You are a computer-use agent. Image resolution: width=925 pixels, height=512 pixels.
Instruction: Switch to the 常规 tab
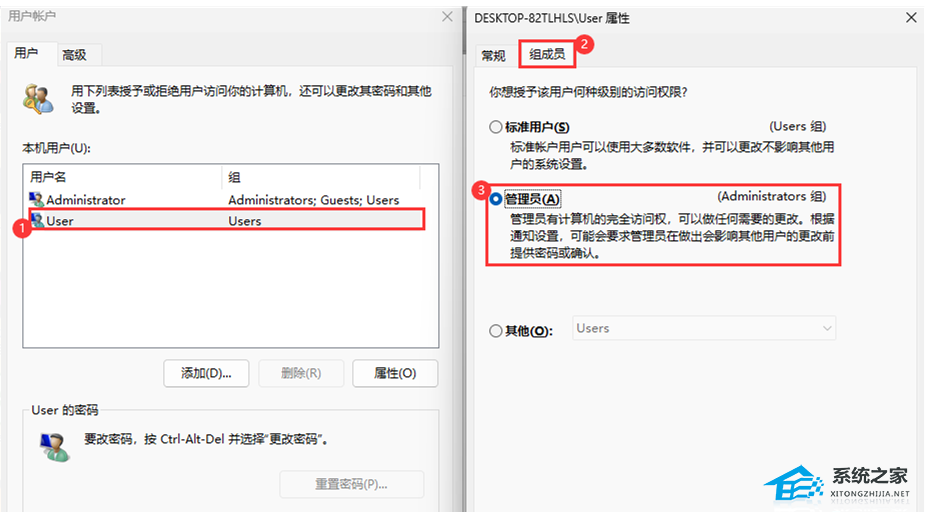tap(494, 56)
